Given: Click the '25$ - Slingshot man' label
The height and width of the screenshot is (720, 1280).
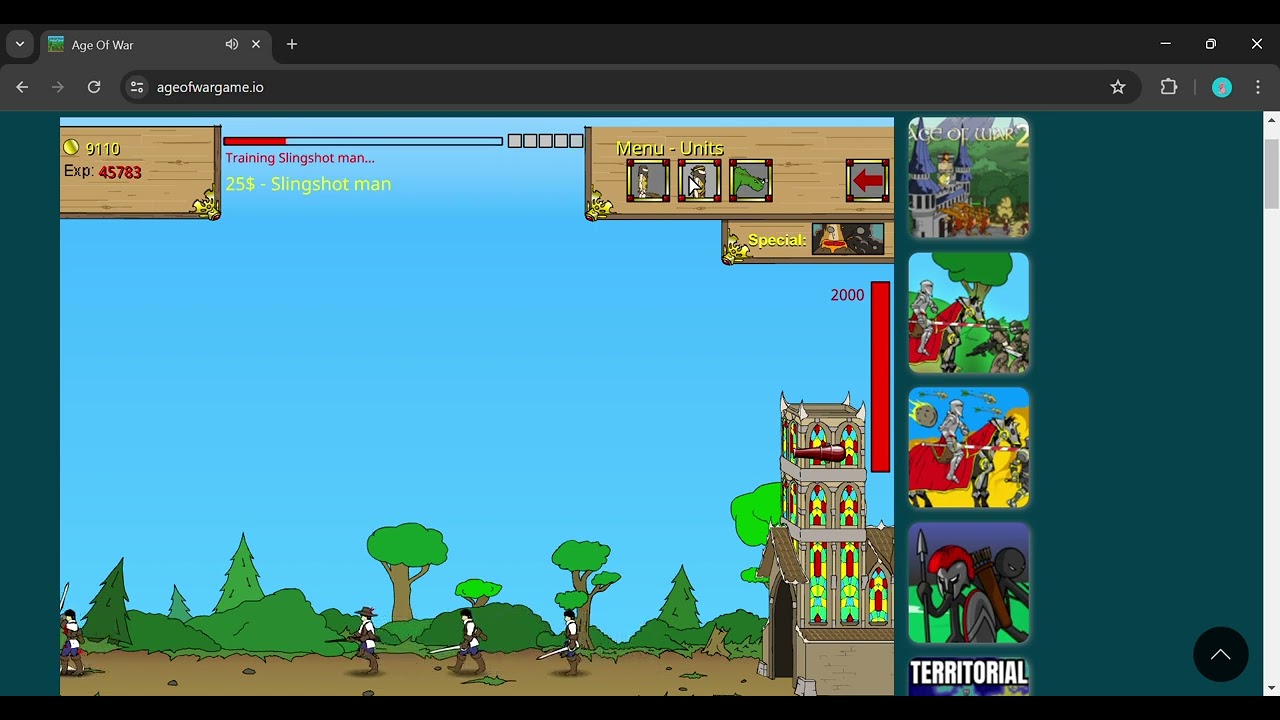Looking at the screenshot, I should [x=308, y=184].
